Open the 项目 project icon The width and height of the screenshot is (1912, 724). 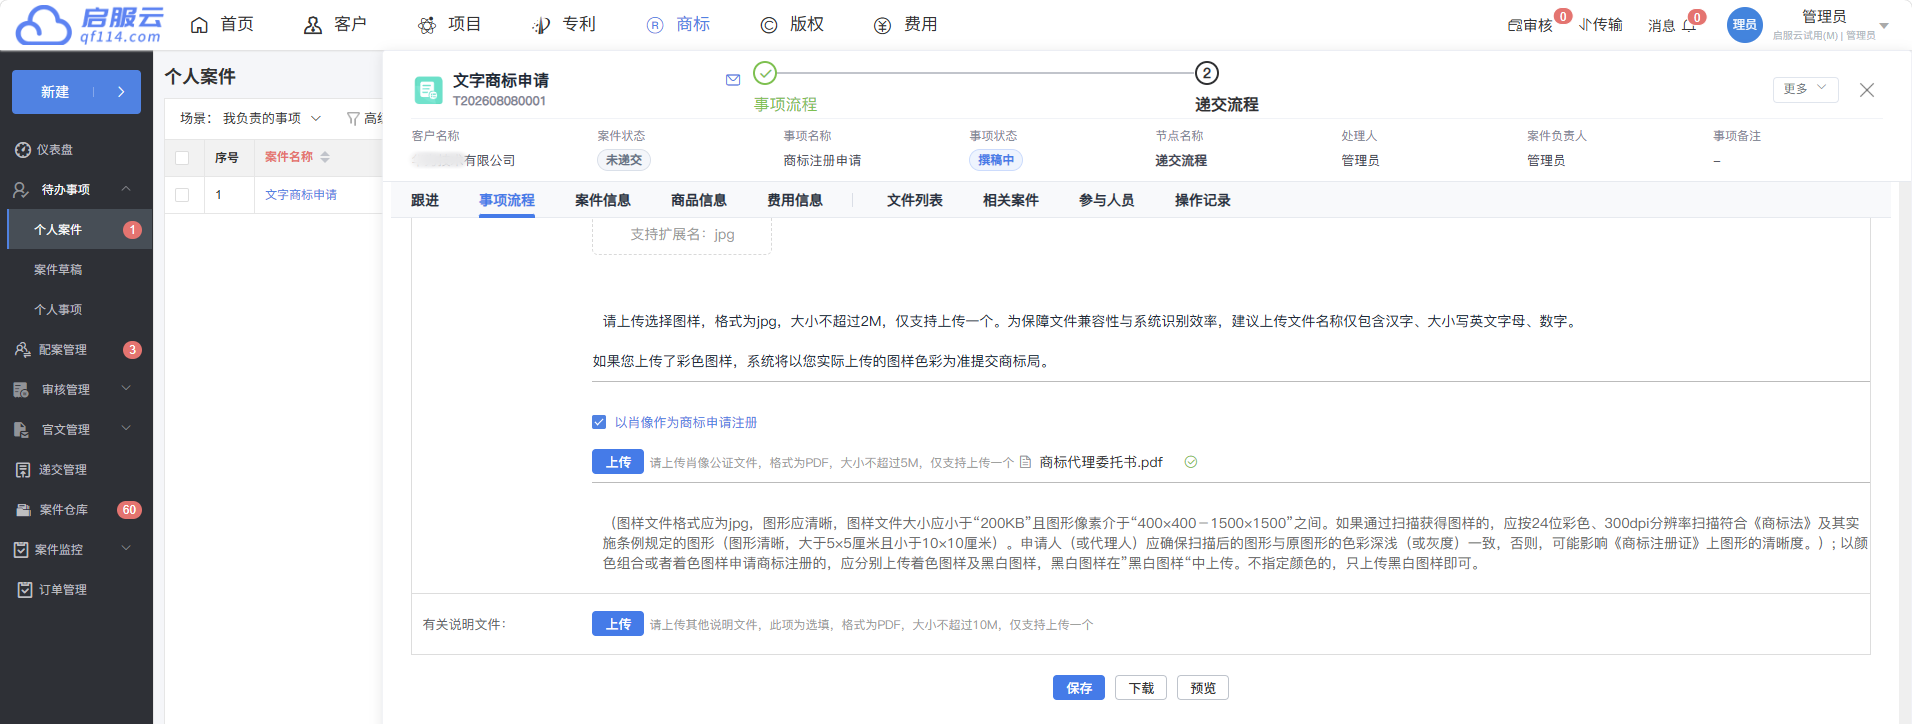[x=427, y=25]
